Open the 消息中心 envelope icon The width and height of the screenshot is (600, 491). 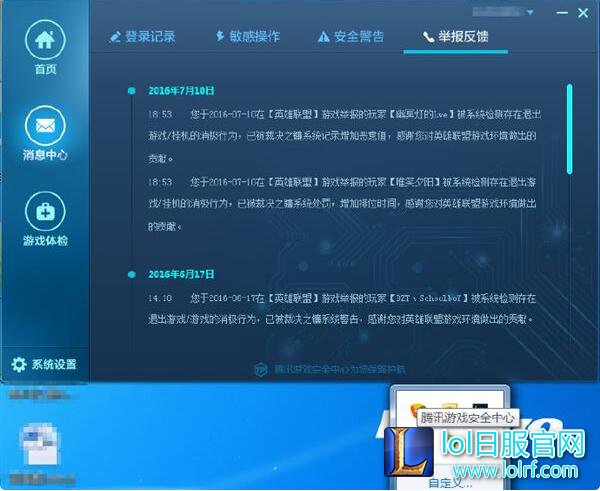click(x=45, y=126)
